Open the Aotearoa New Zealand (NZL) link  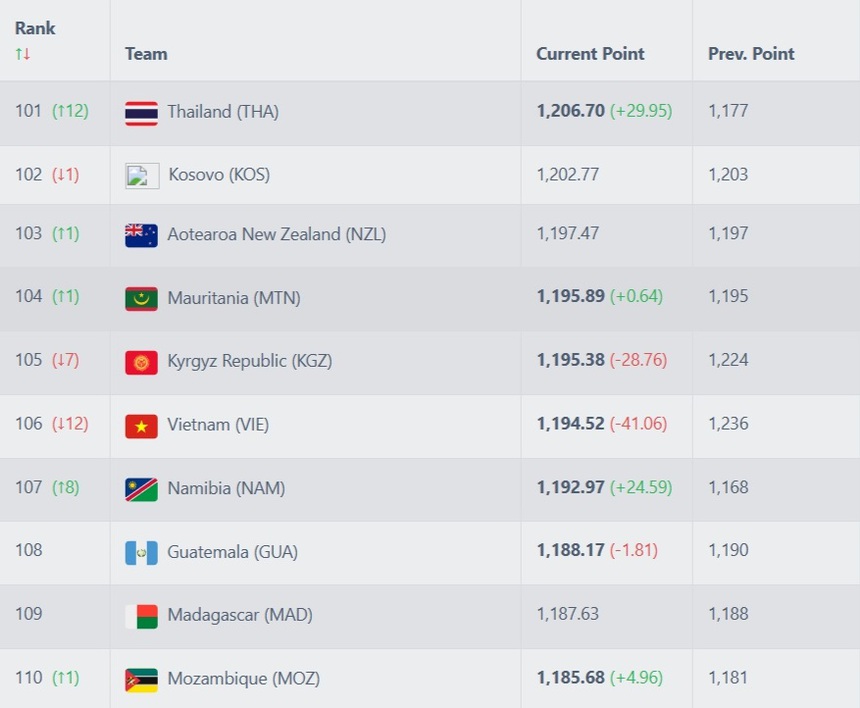pos(277,235)
